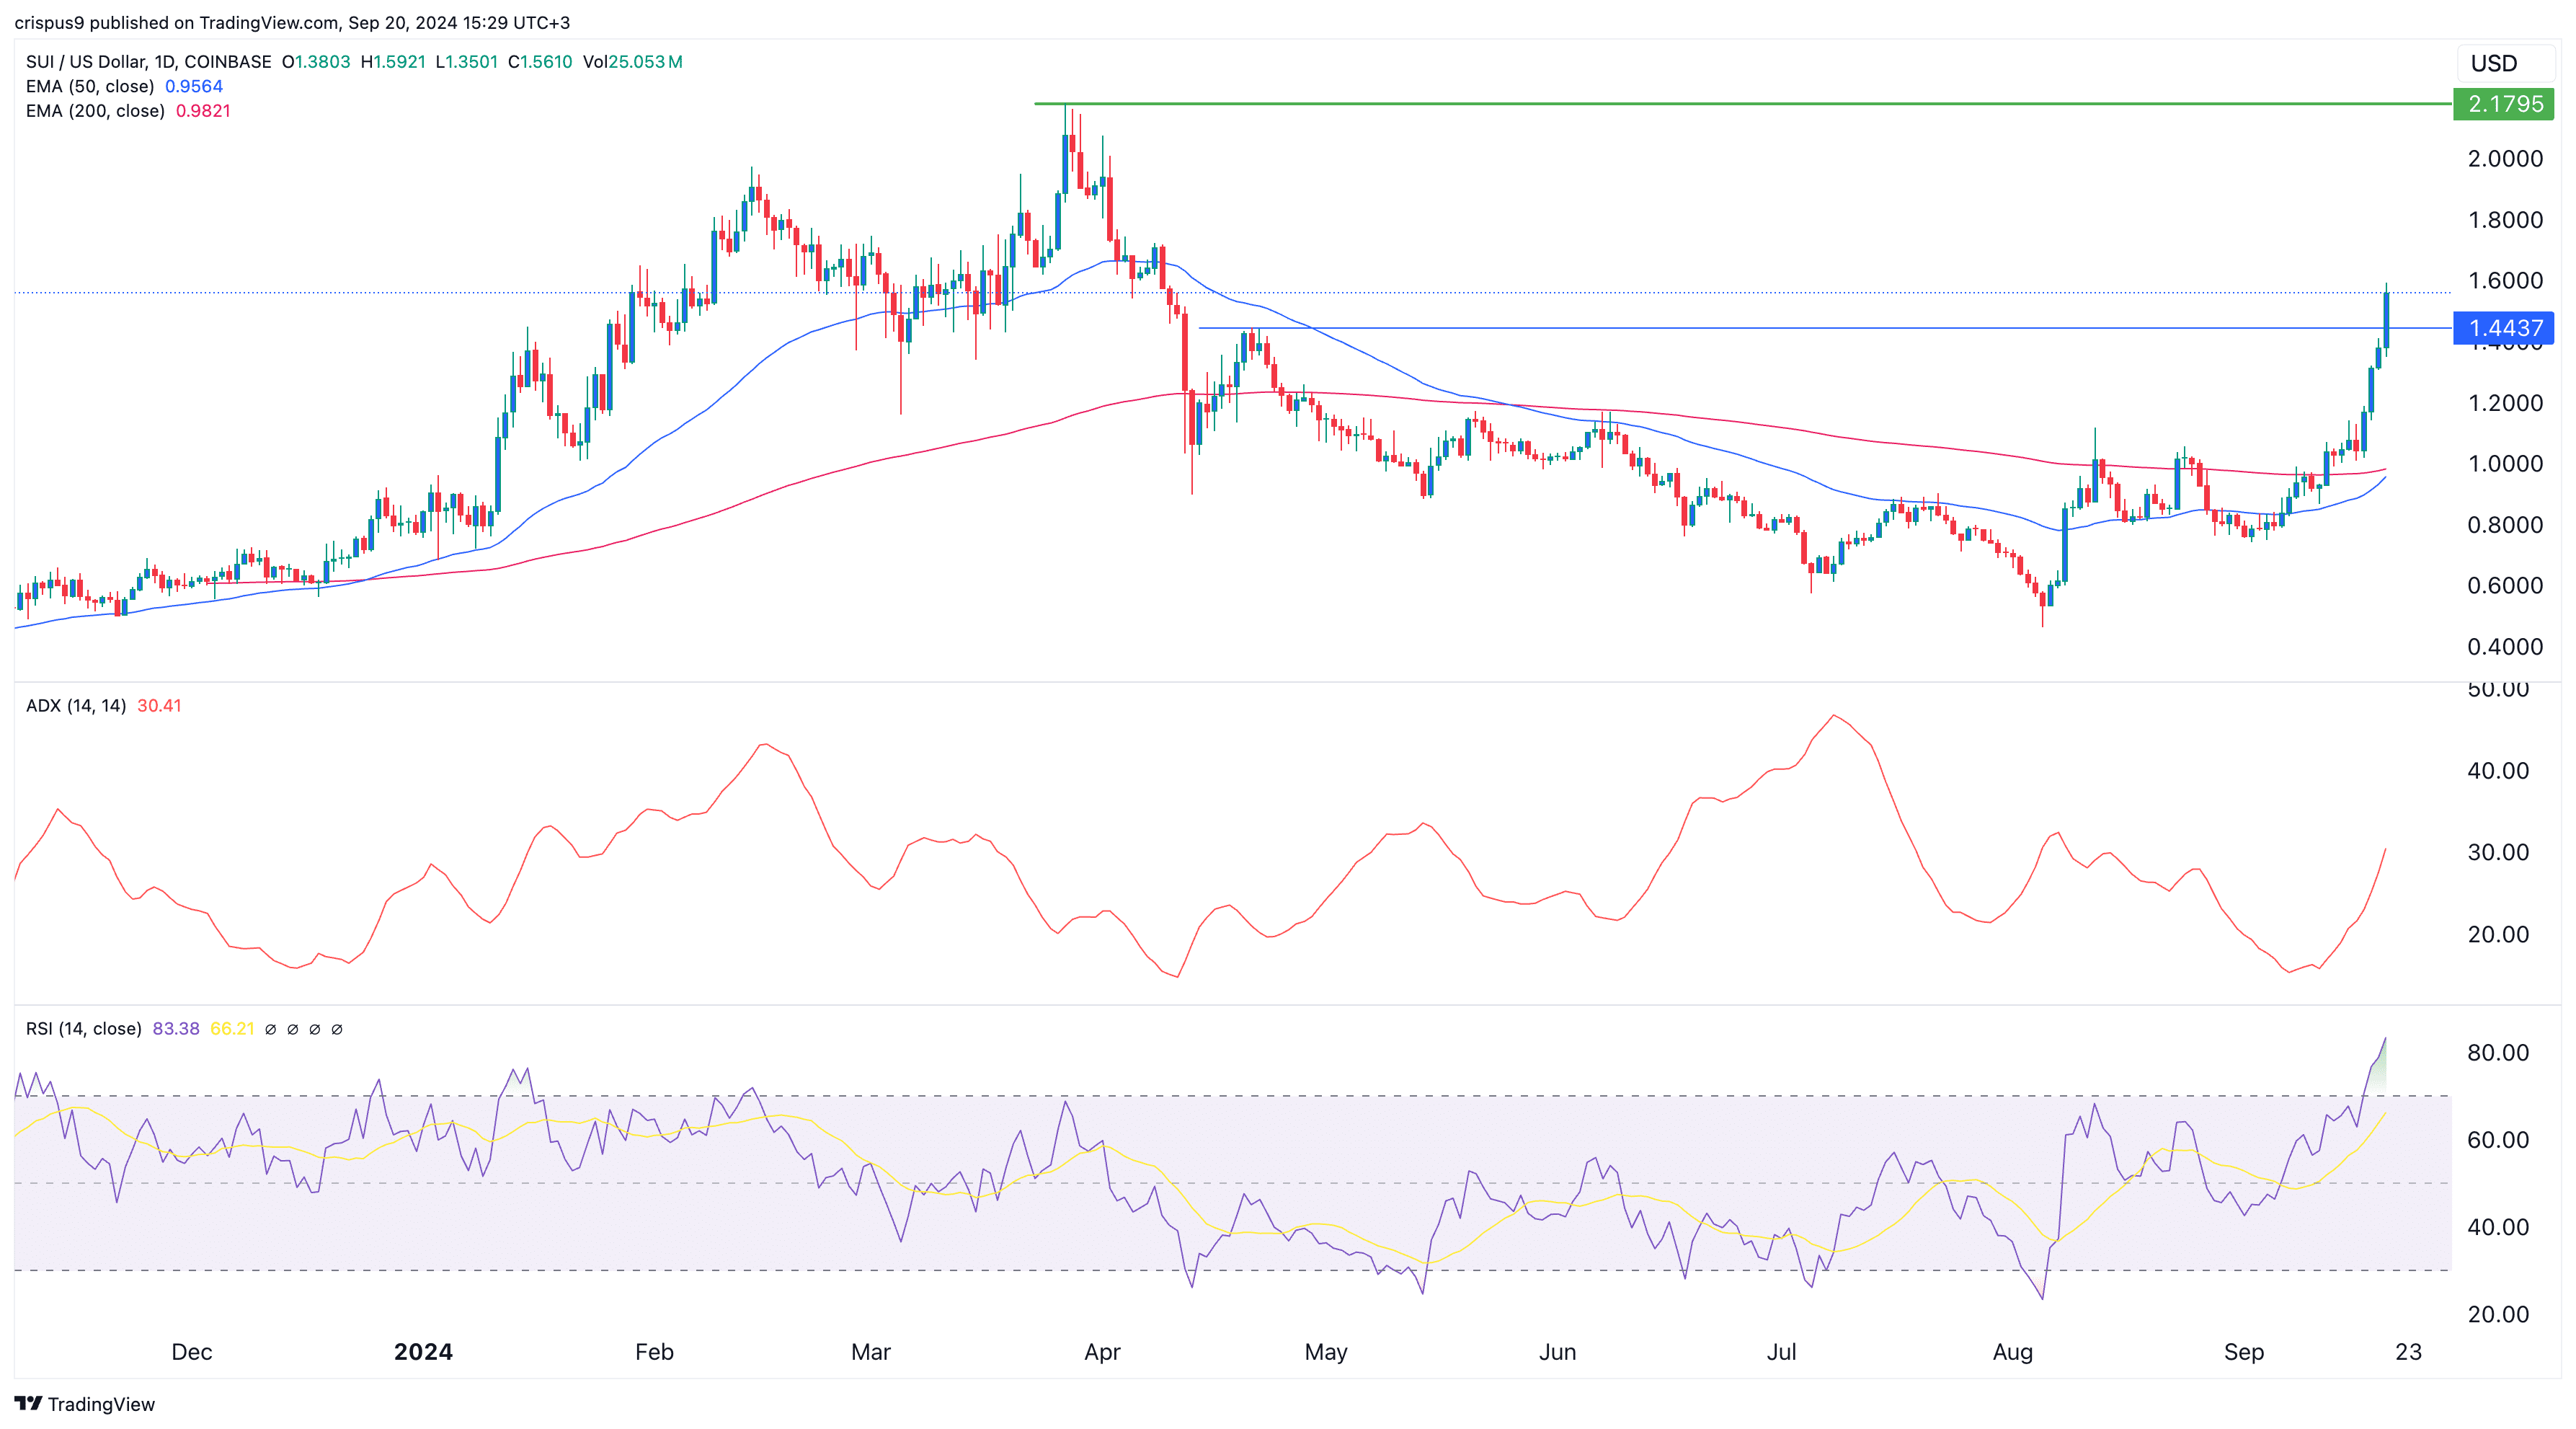Click the EMA 50 value 0.9564

point(194,86)
